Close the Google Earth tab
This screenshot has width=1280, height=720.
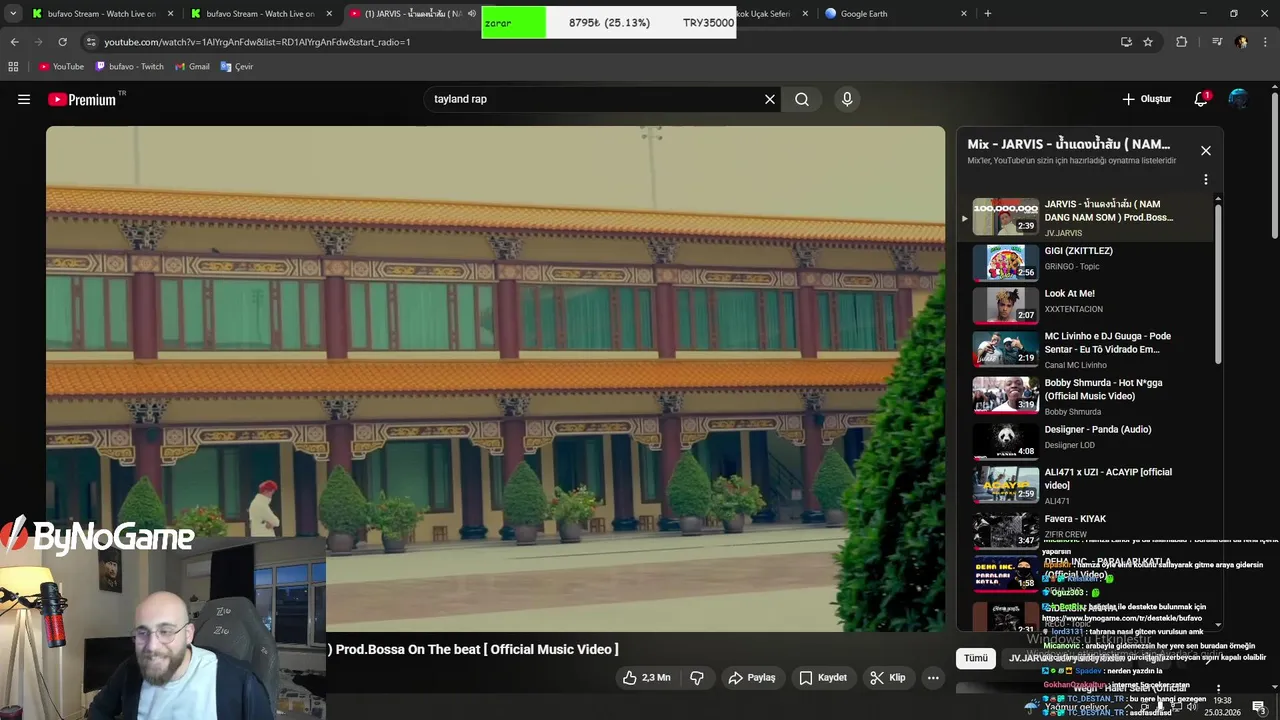click(964, 13)
